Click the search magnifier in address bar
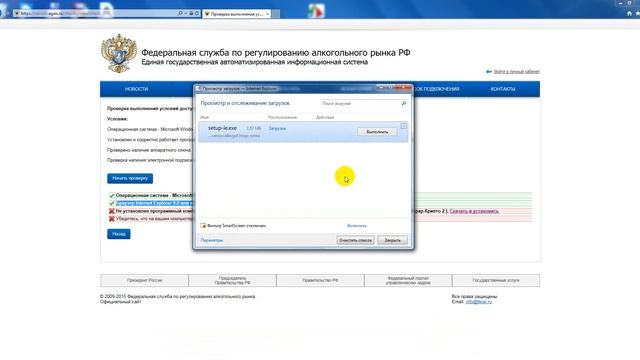 (180, 13)
